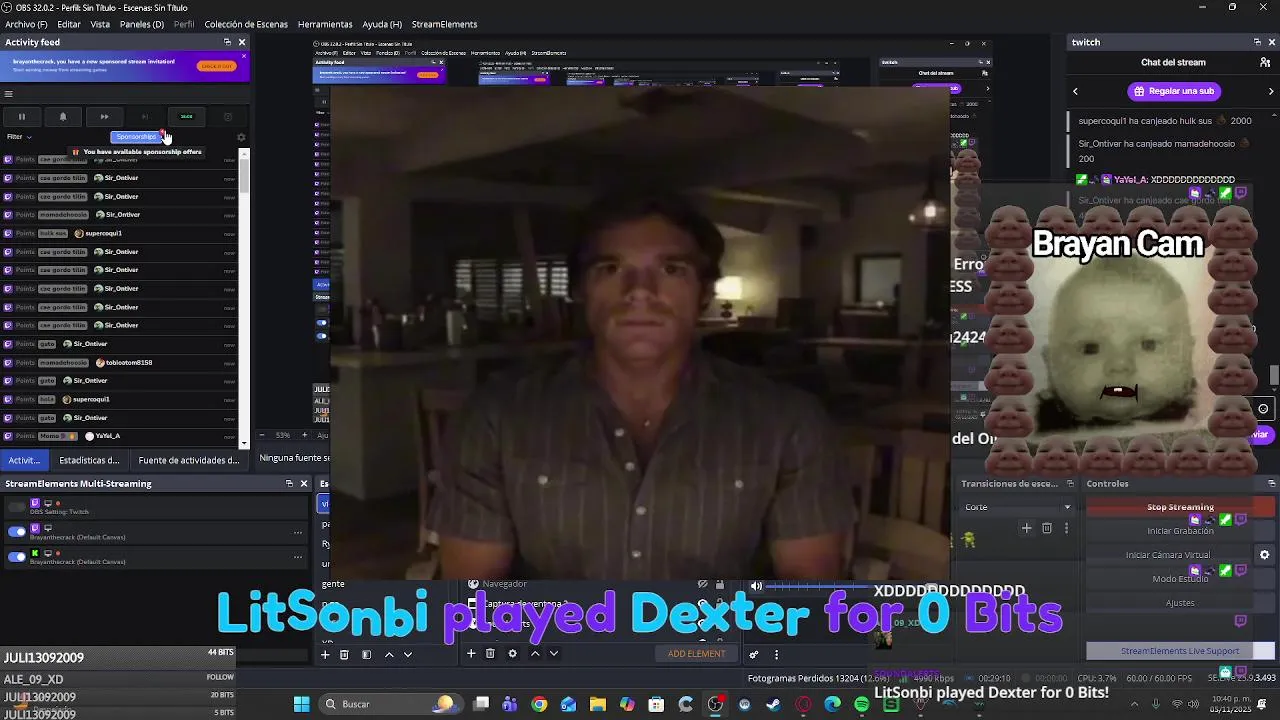
Task: Open source properties gear icon
Action: coord(512,653)
